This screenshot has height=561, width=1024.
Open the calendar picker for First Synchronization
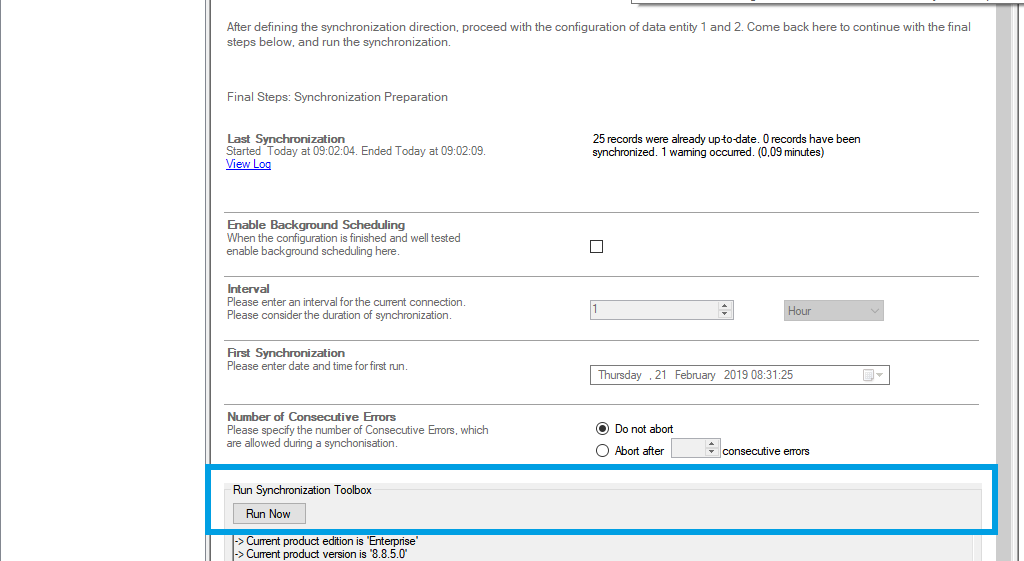tap(871, 375)
